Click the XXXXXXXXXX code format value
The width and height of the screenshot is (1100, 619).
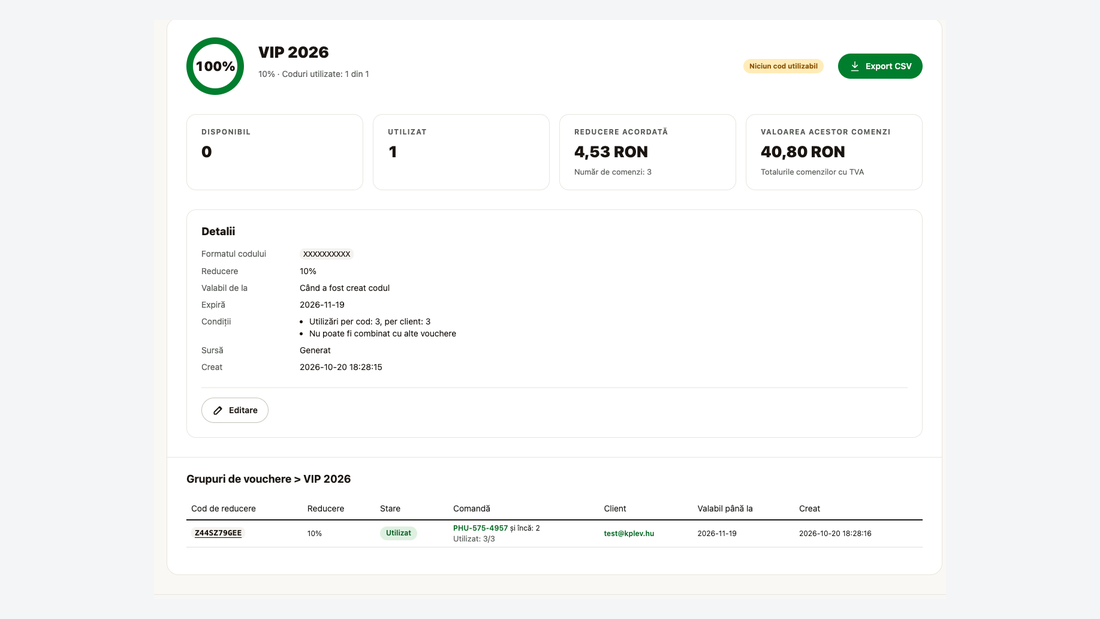coord(326,254)
